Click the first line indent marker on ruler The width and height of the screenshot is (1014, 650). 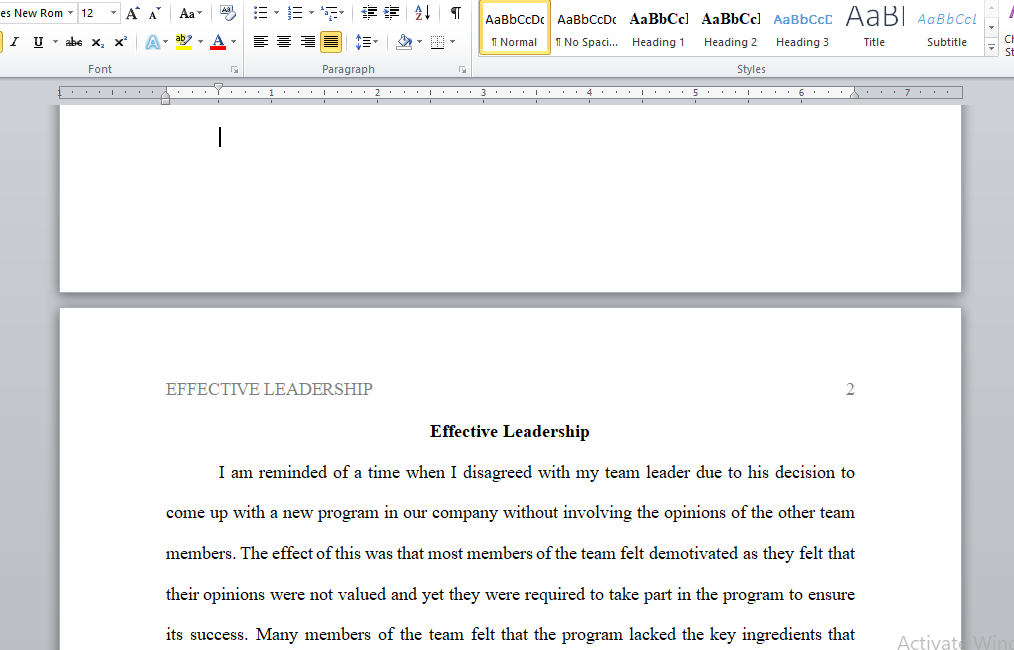(219, 87)
